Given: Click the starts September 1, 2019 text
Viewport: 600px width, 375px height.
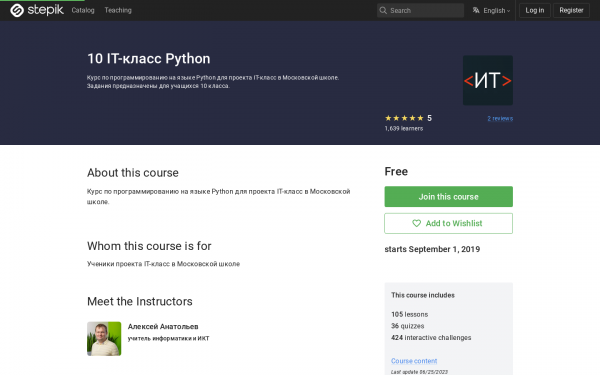Looking at the screenshot, I should pos(432,249).
